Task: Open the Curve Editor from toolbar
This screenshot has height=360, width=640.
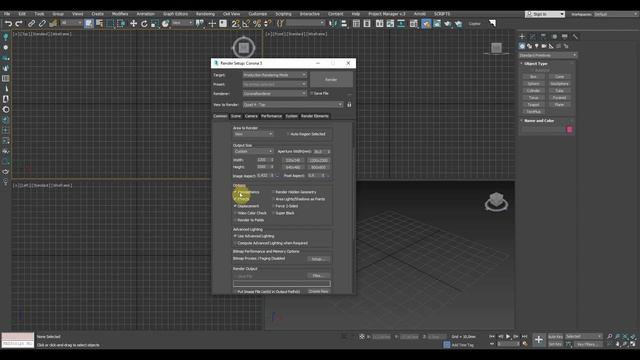Action: coord(391,24)
